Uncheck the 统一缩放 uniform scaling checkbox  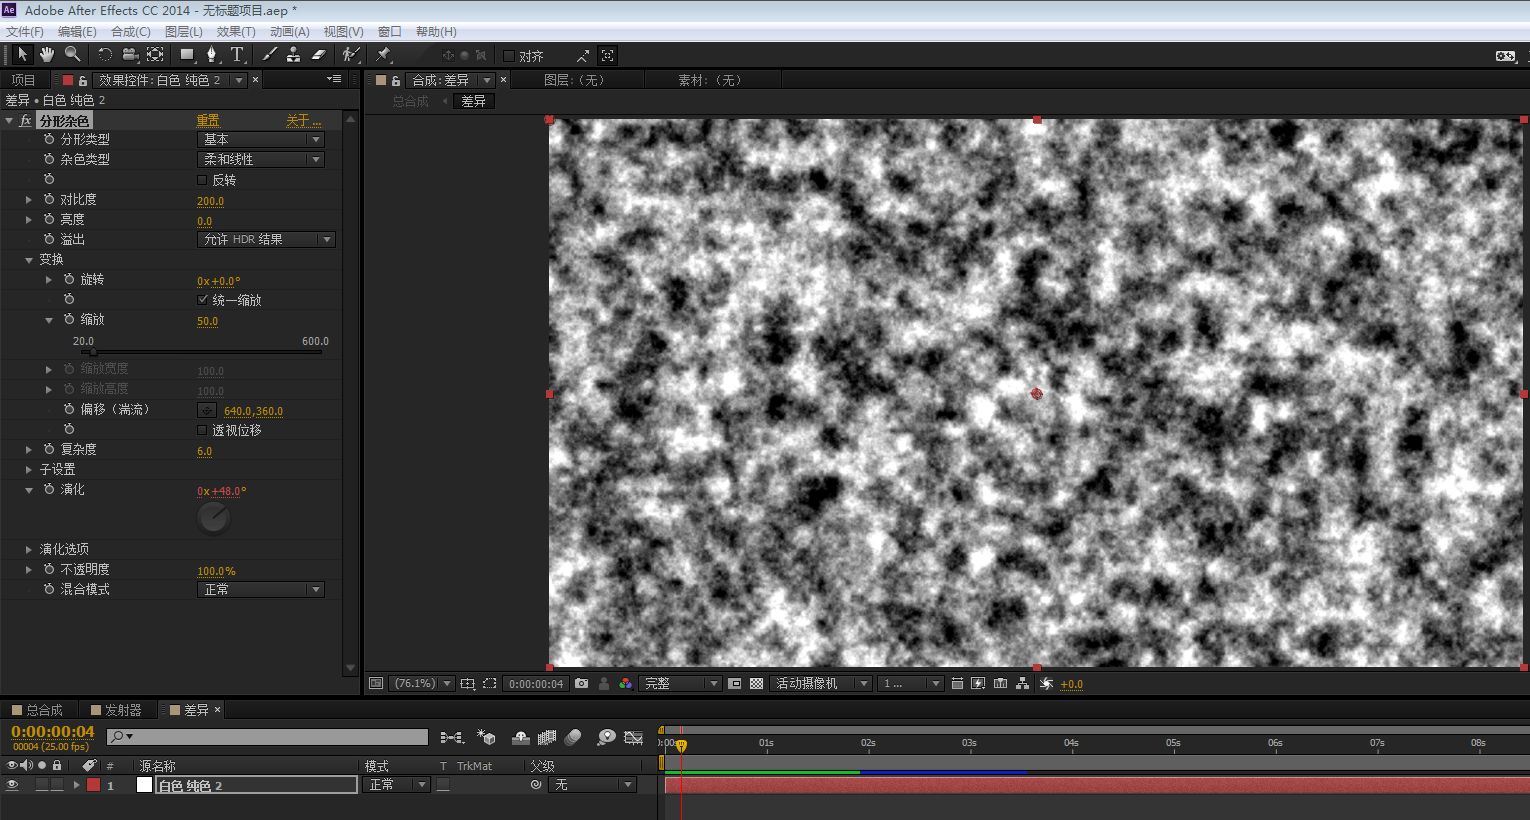(x=203, y=300)
